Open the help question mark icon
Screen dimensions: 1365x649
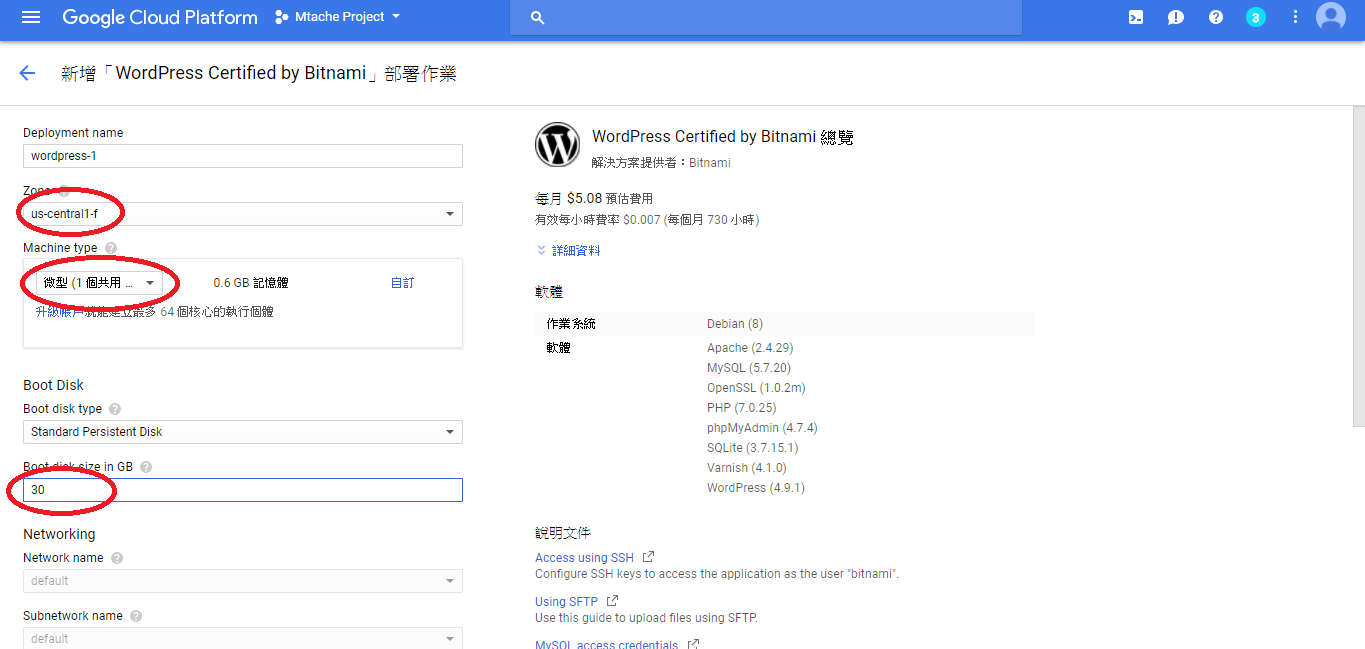click(1216, 17)
